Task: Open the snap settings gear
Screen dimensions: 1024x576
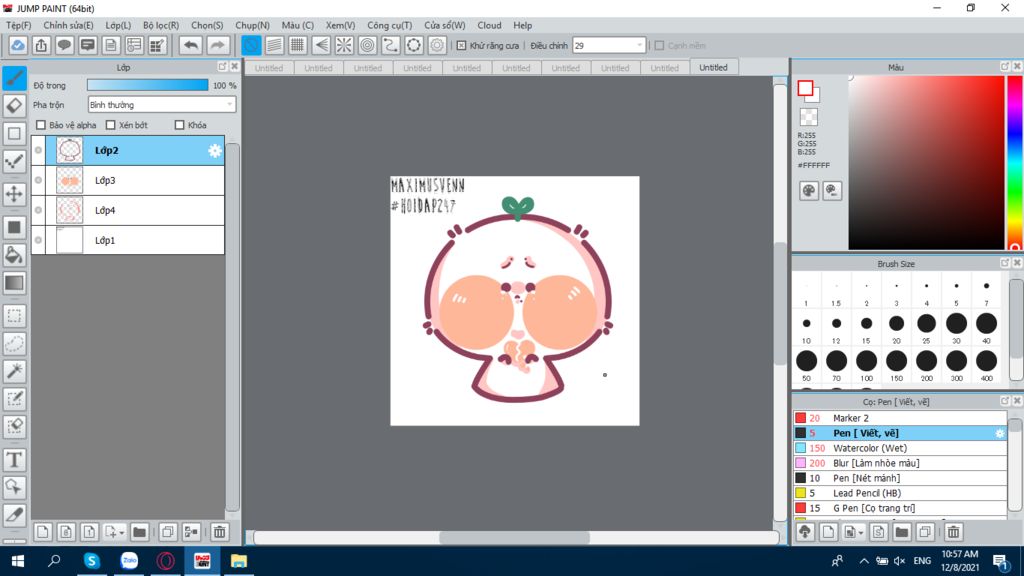Action: tap(437, 46)
